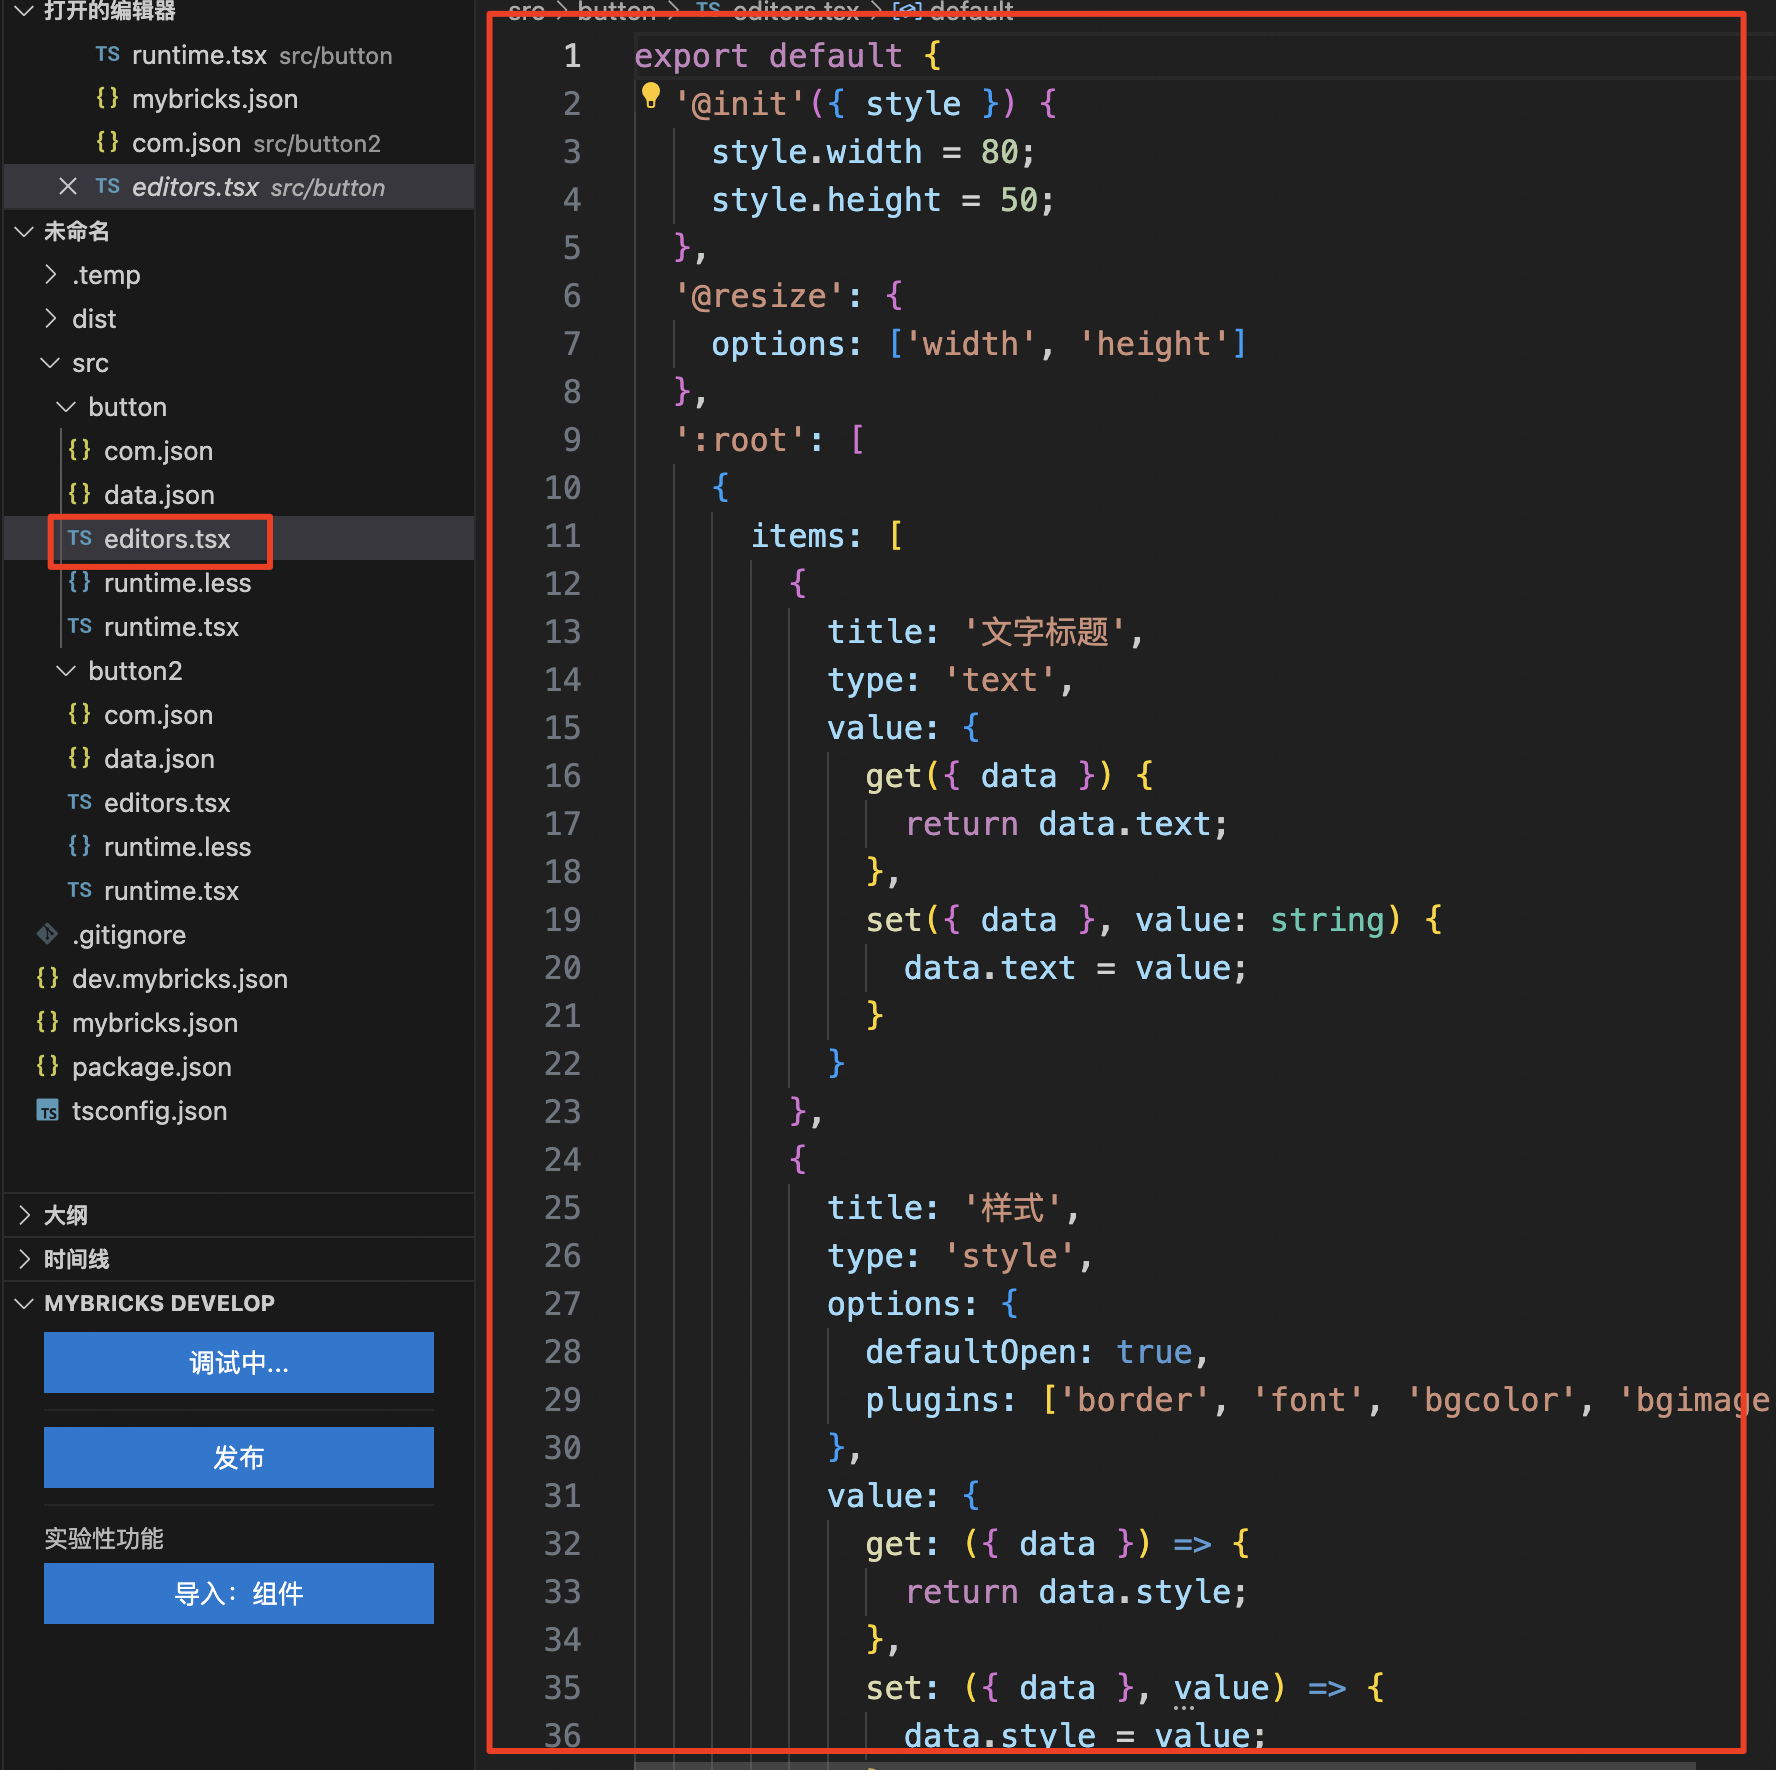Click the 调试中... debug button
The image size is (1776, 1770).
(239, 1362)
